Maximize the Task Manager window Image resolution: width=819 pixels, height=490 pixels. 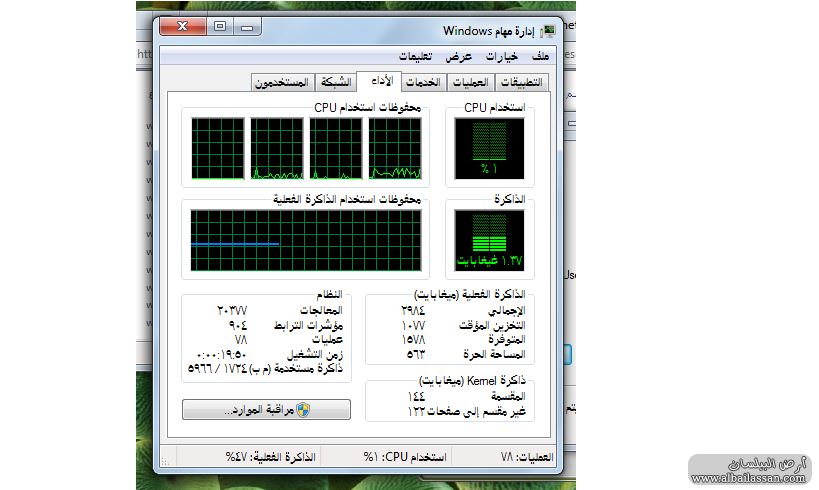[220, 26]
